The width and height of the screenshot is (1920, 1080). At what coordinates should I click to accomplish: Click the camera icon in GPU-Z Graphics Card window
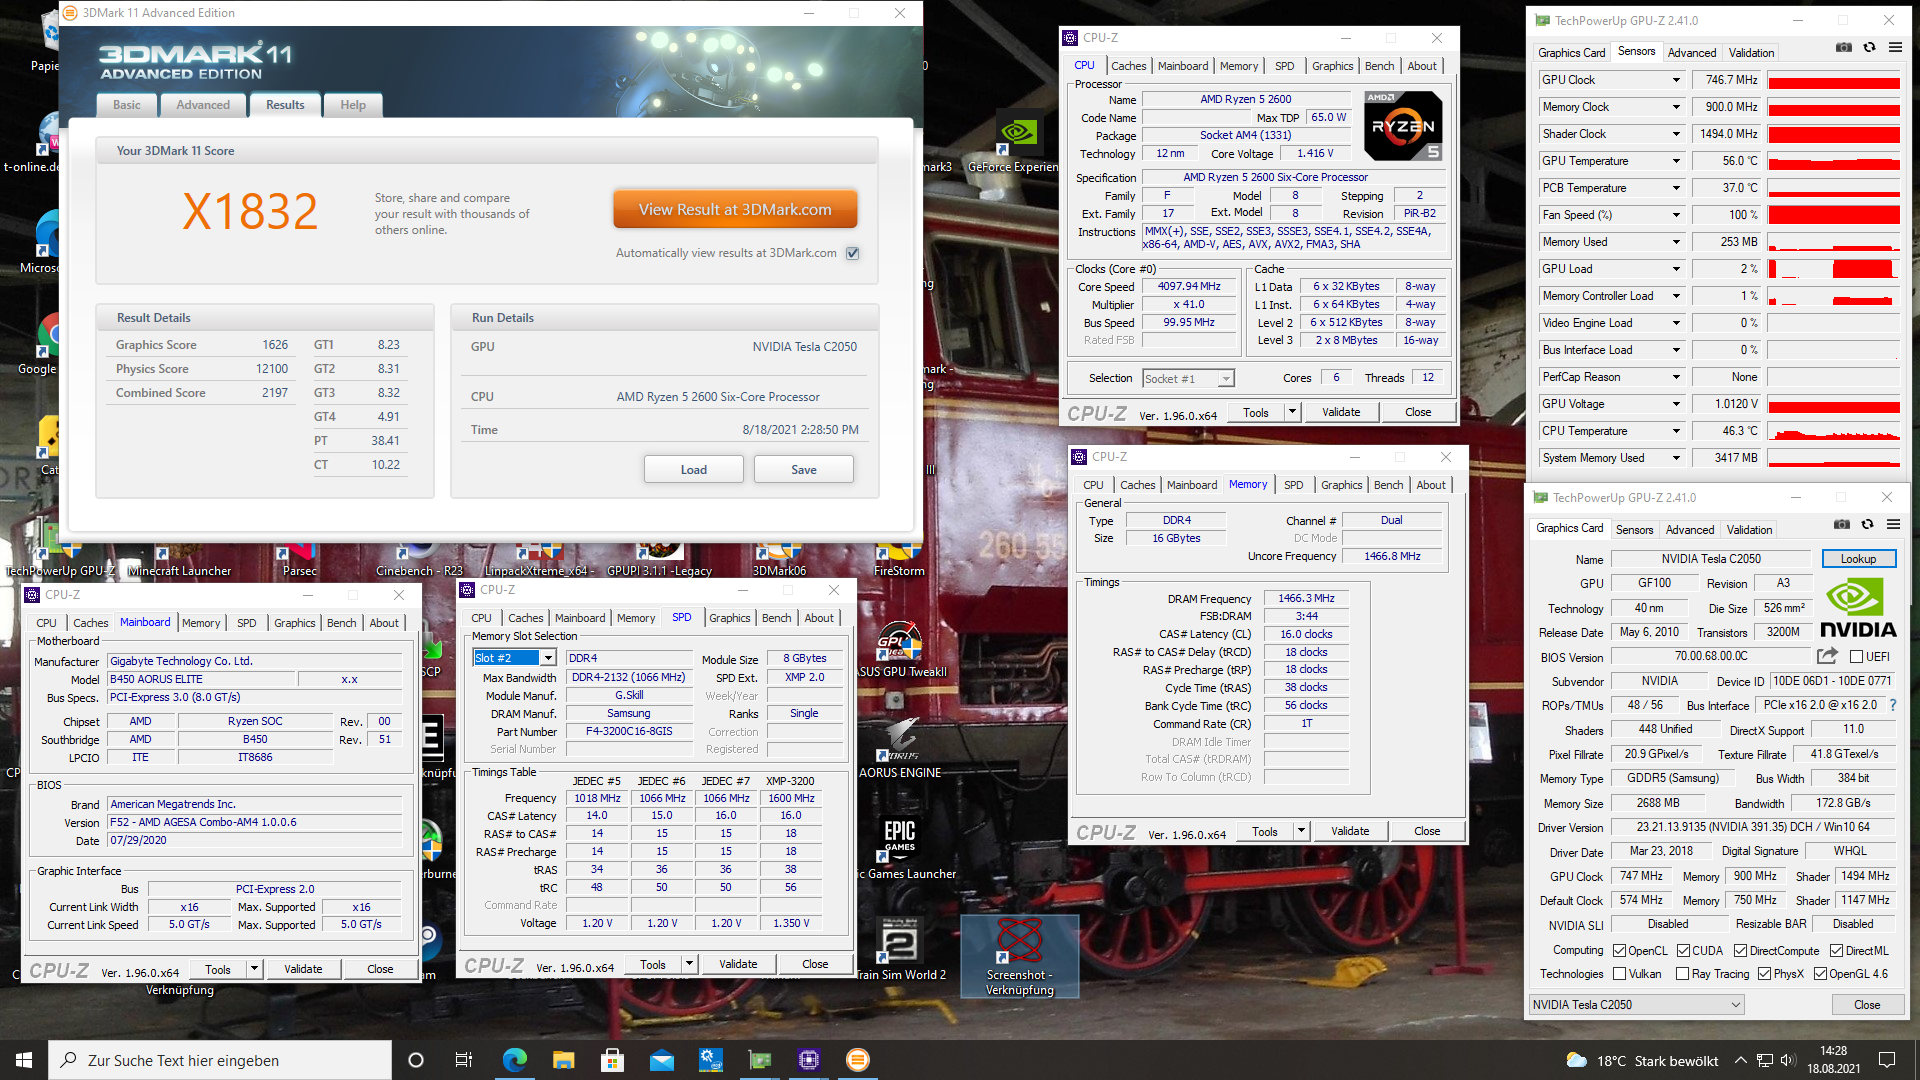[x=1842, y=525]
